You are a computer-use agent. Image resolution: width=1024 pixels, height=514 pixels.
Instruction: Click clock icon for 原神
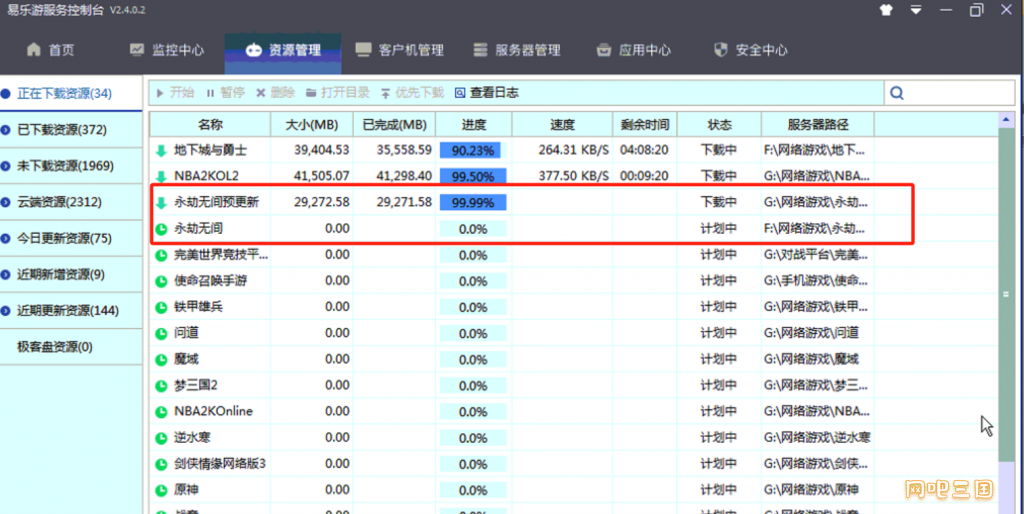pyautogui.click(x=161, y=490)
